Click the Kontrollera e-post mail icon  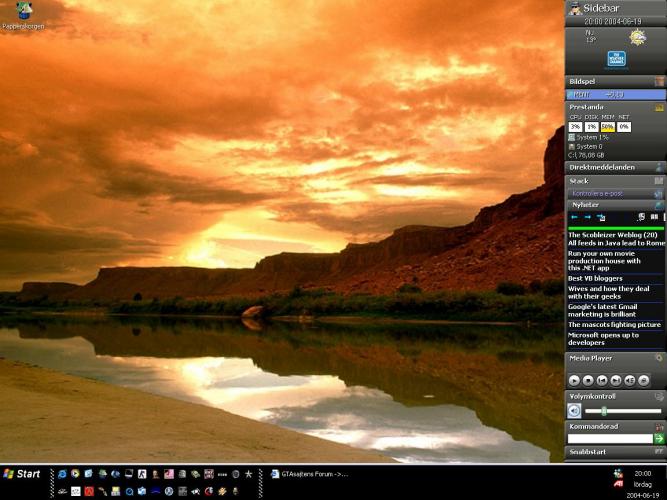pyautogui.click(x=659, y=193)
